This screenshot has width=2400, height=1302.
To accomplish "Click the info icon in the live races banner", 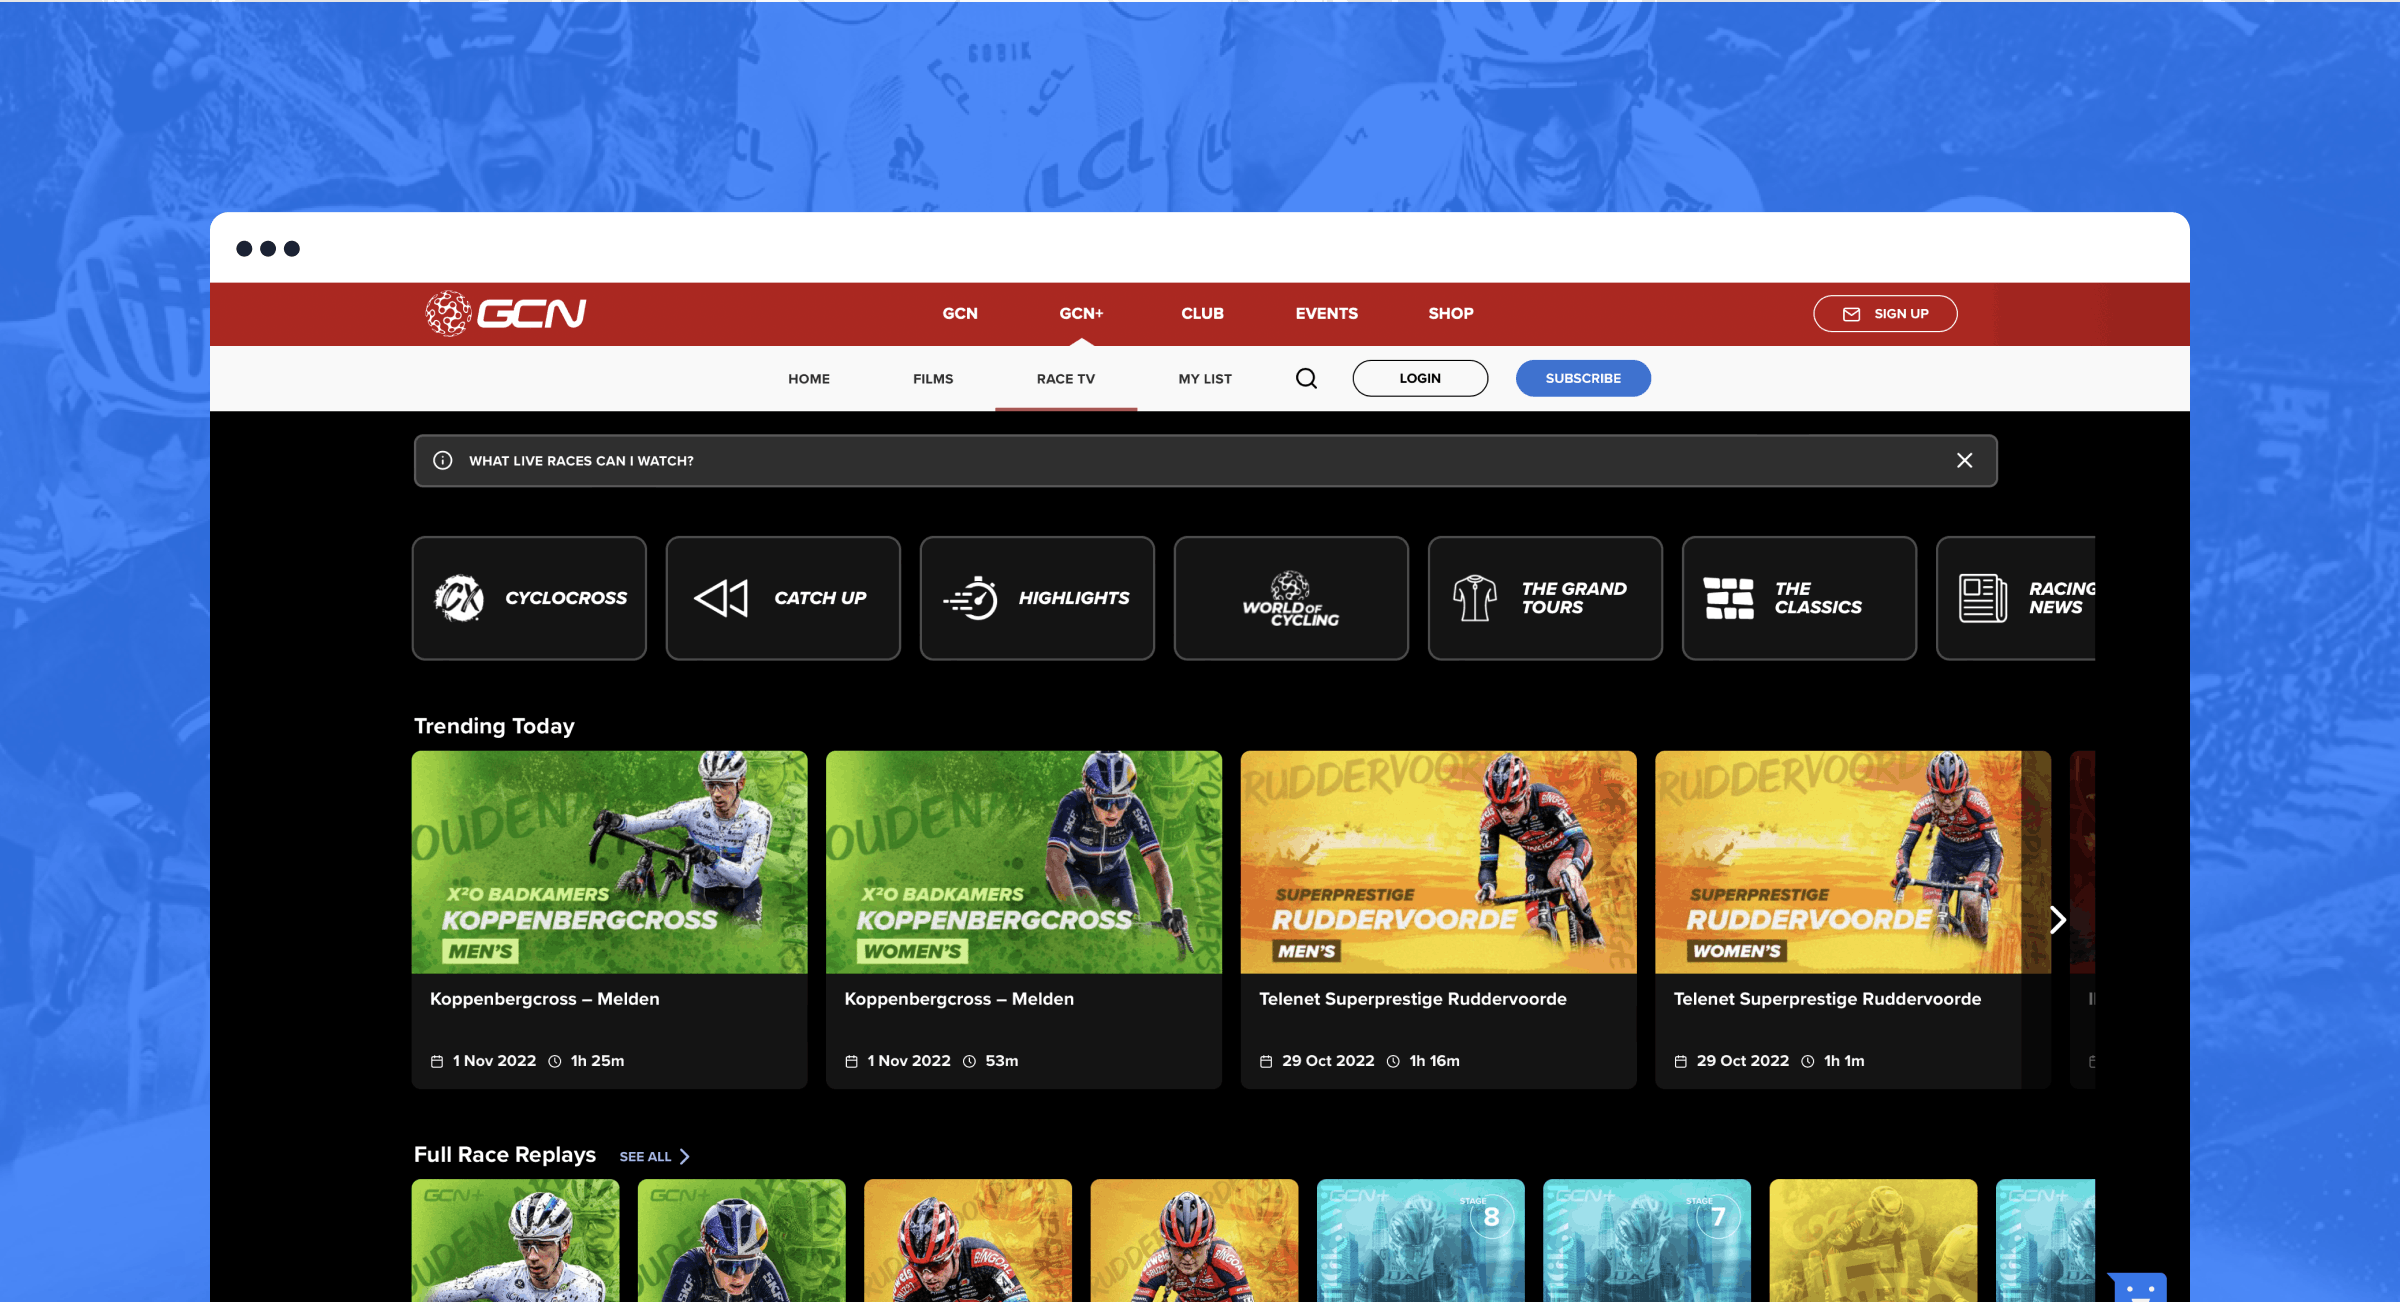I will (x=442, y=460).
